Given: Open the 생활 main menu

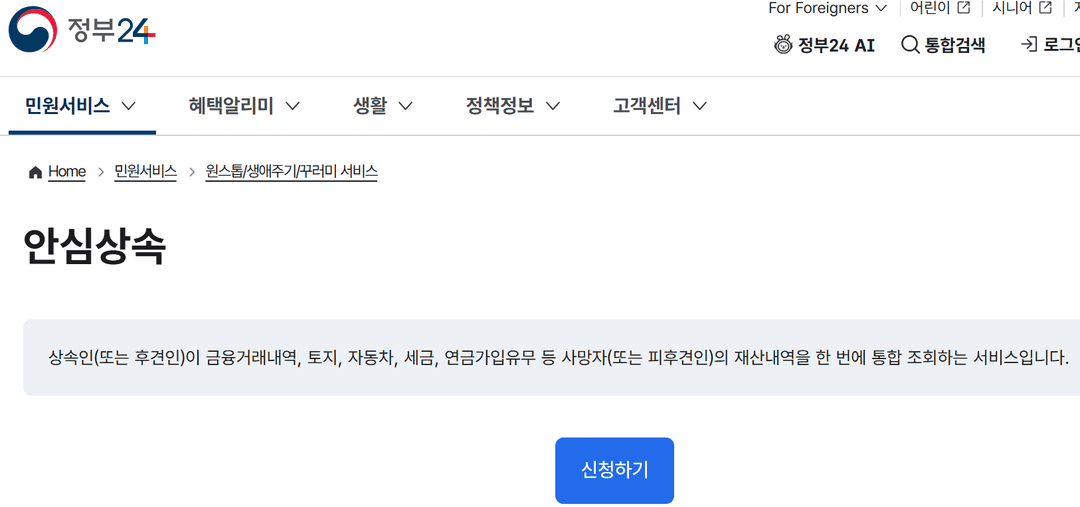Looking at the screenshot, I should coord(370,106).
